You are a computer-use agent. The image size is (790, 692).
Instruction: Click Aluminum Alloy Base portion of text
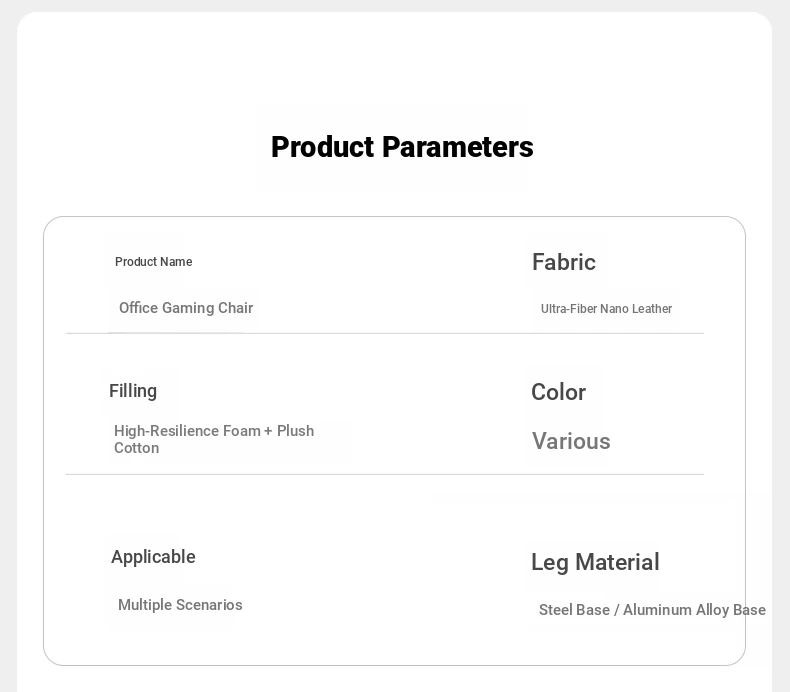695,610
